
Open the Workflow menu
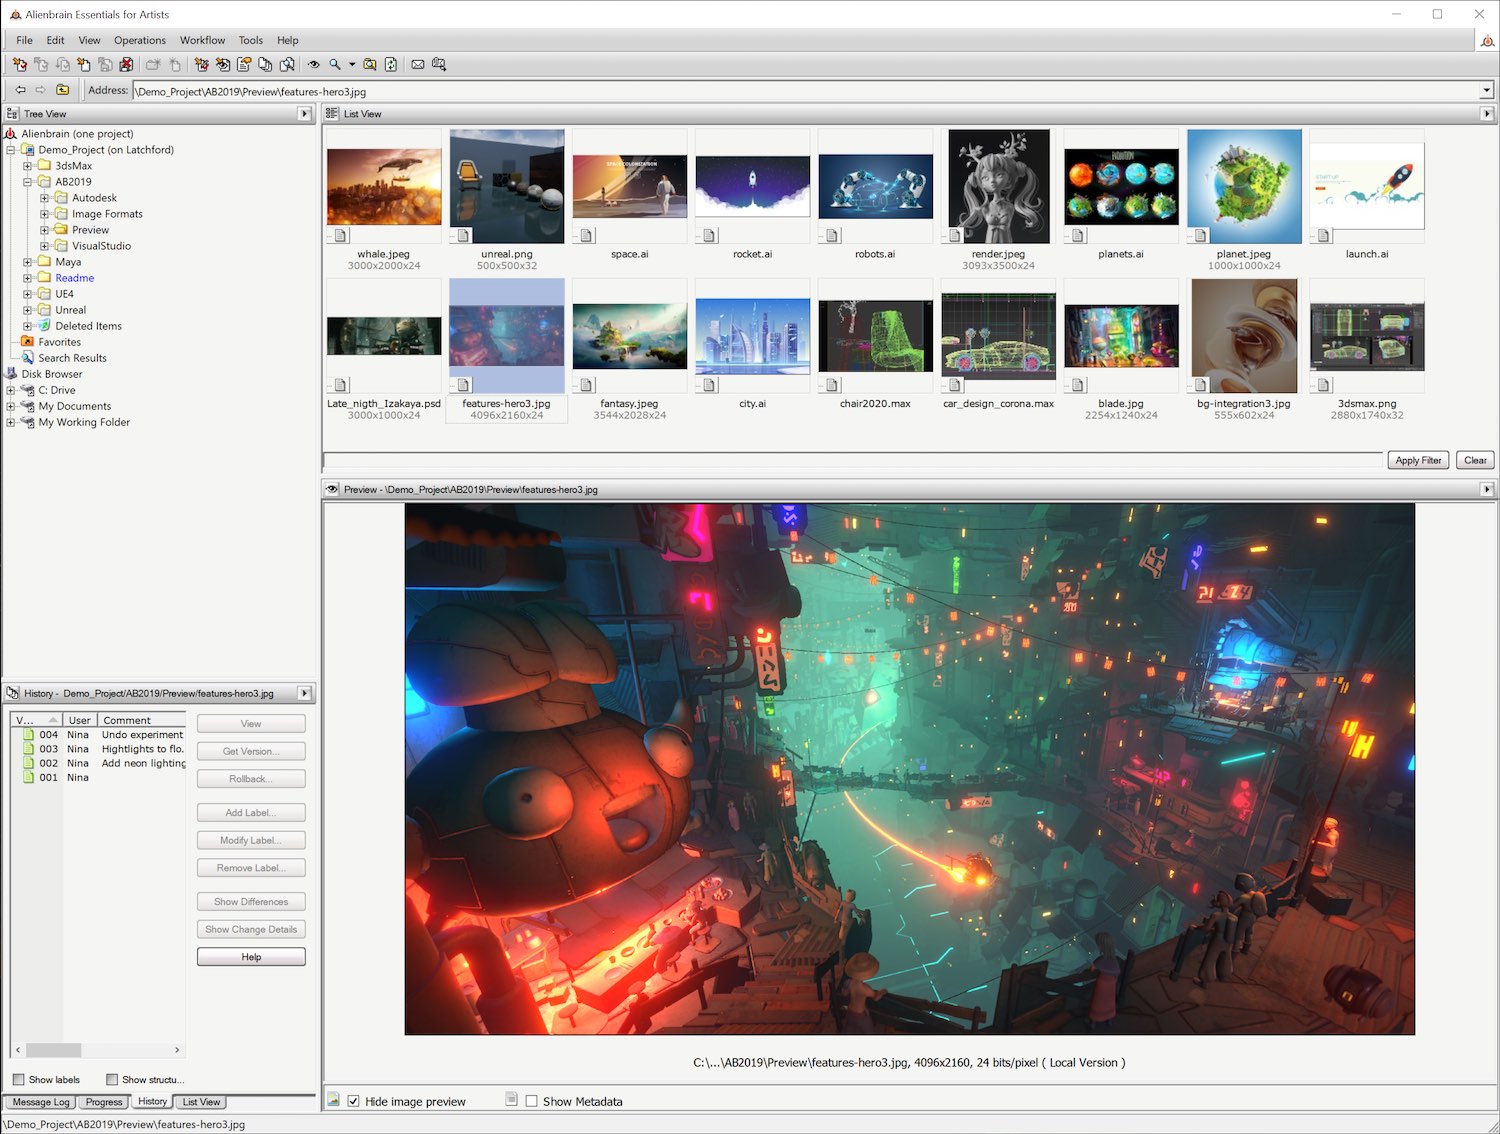(x=202, y=41)
